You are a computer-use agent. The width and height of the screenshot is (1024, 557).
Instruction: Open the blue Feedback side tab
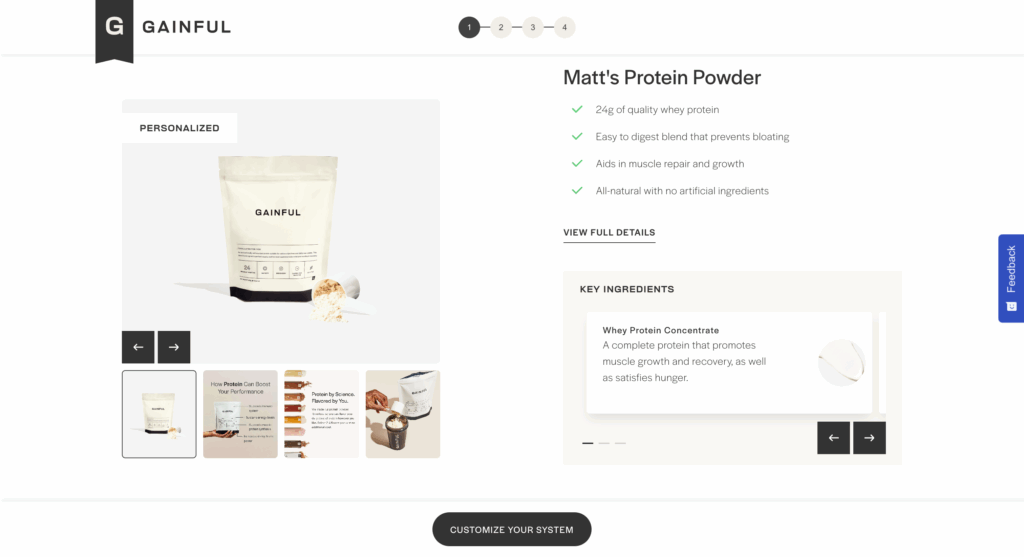[x=1011, y=278]
